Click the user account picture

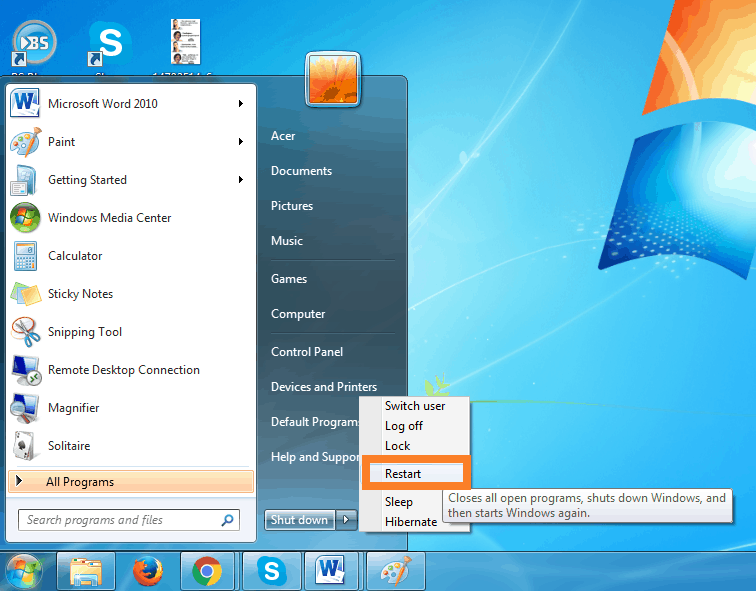coord(333,80)
